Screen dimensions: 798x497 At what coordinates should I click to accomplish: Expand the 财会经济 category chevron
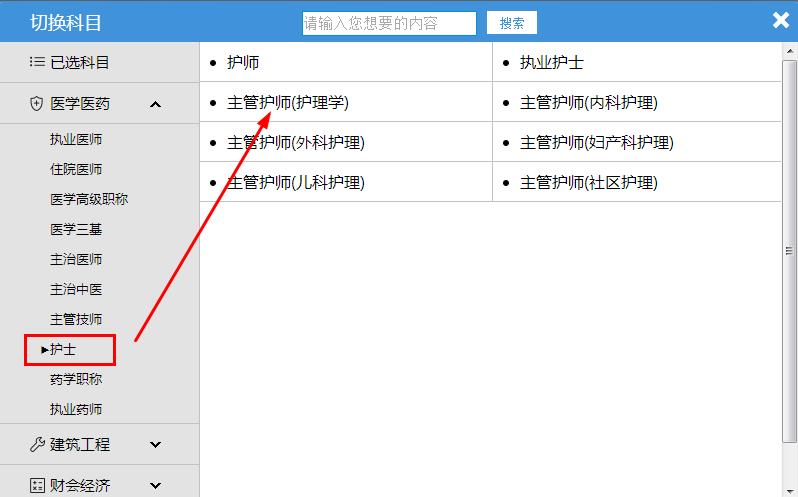[x=155, y=485]
